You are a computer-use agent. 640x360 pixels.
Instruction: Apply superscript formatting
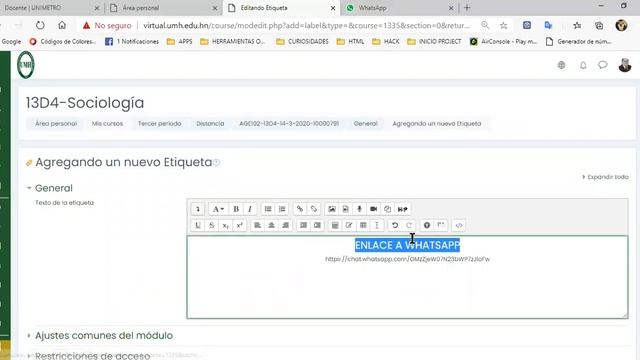coord(240,225)
